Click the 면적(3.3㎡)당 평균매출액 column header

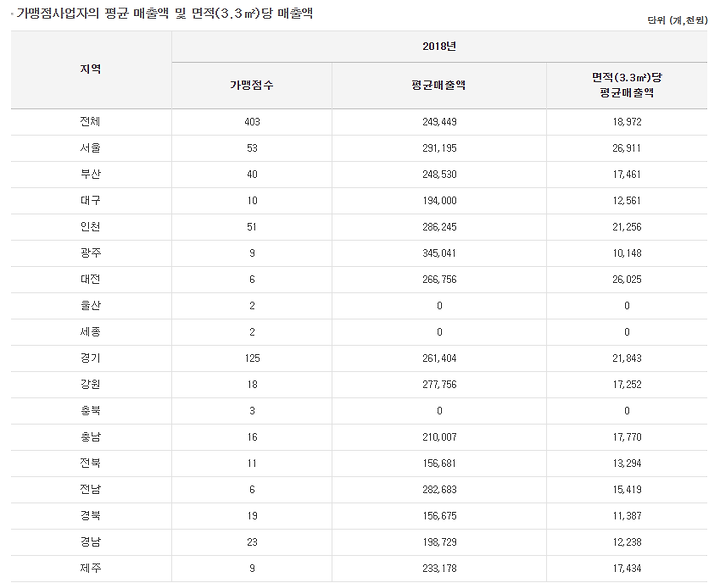(627, 85)
